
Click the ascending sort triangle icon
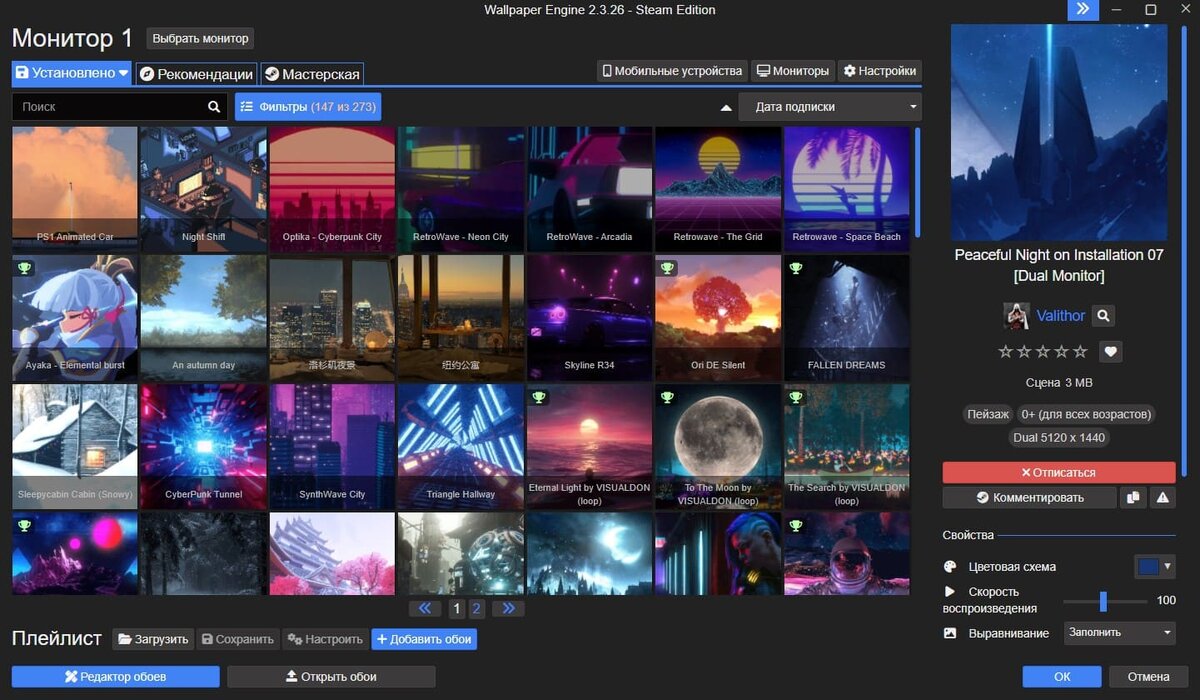pyautogui.click(x=726, y=107)
